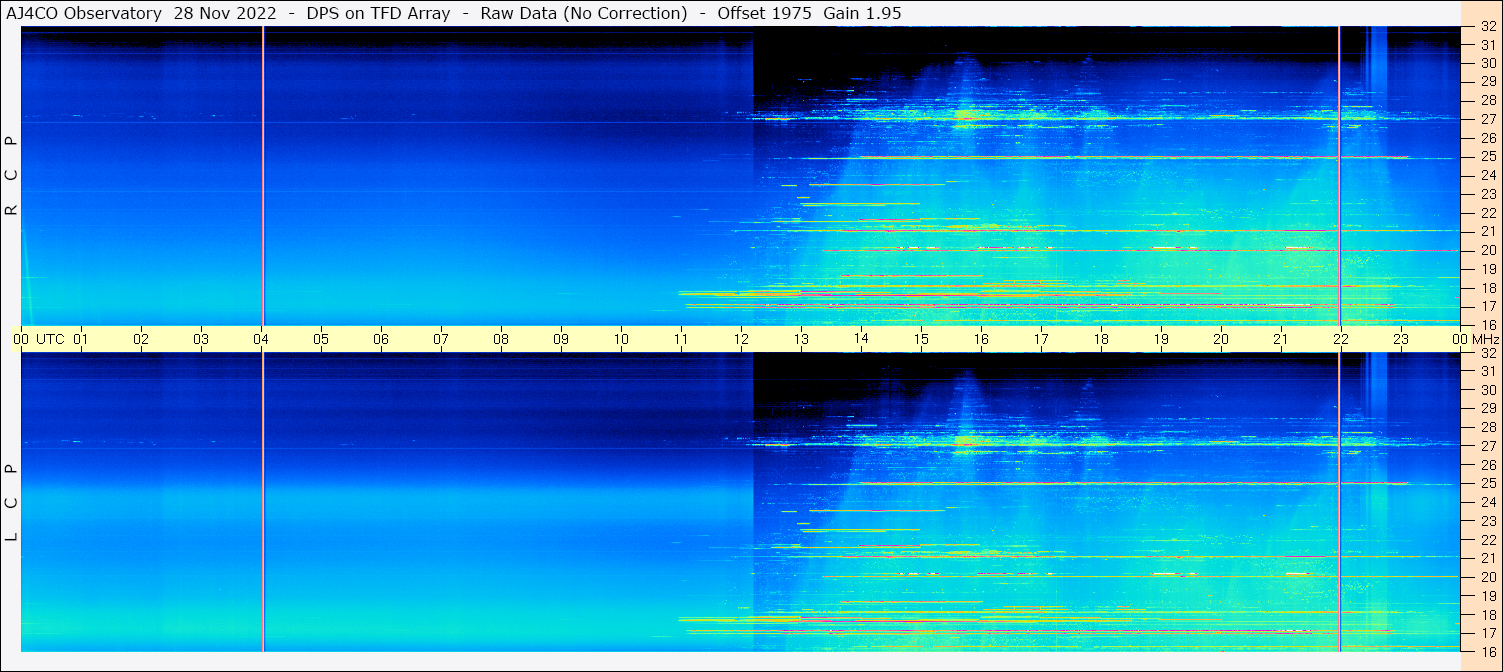Select the 01 hour tick label
Image resolution: width=1503 pixels, height=672 pixels.
[81, 339]
